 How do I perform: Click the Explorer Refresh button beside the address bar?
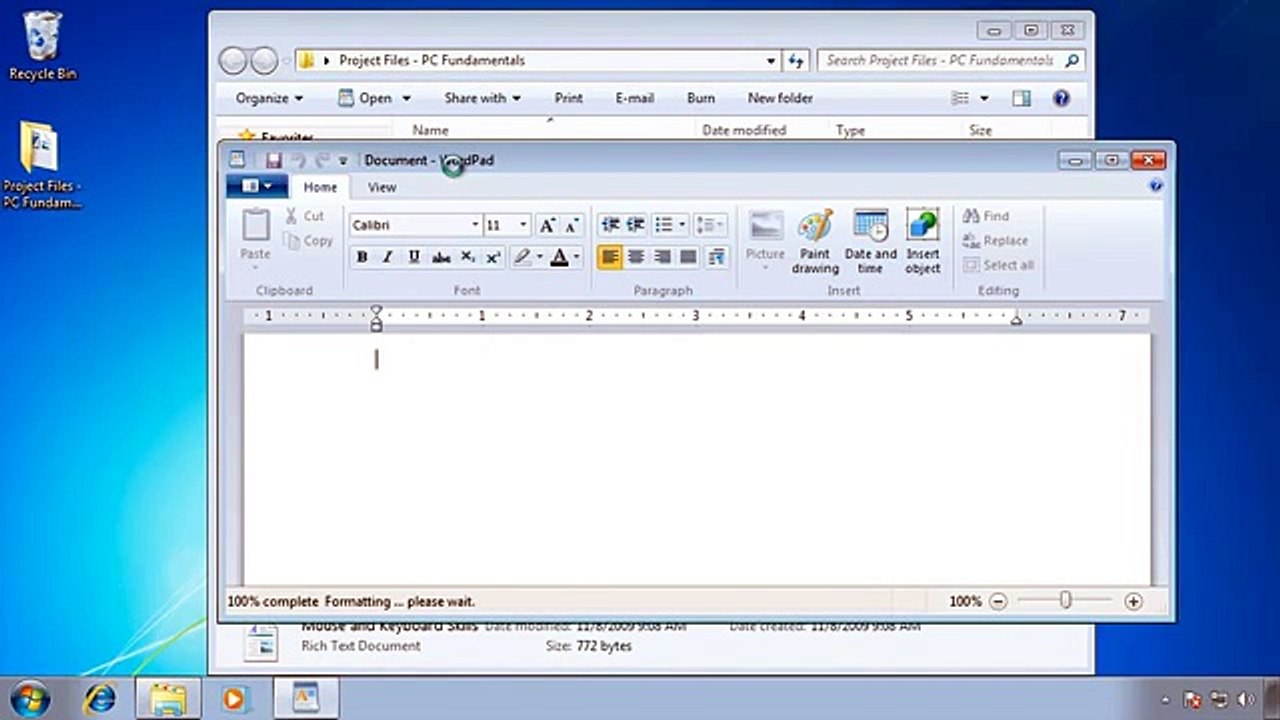click(796, 60)
